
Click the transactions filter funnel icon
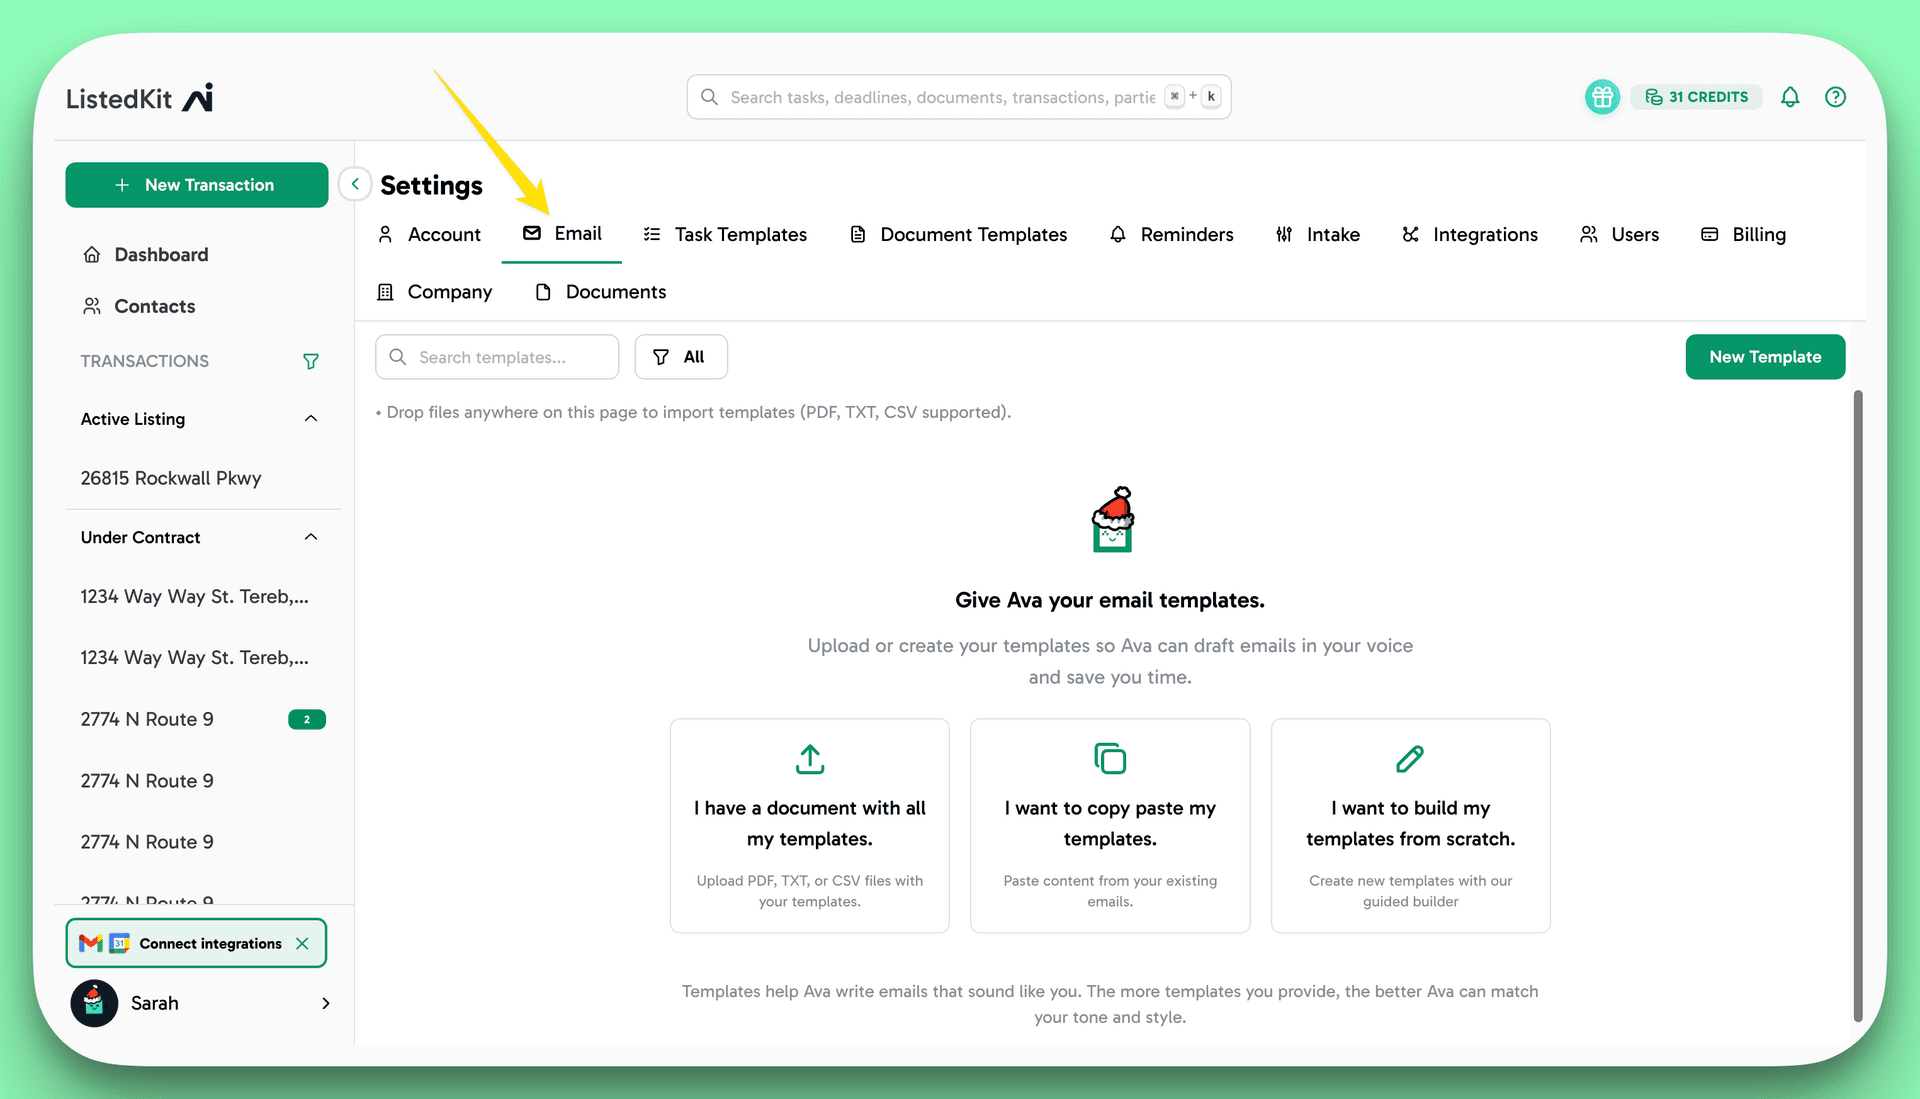(311, 361)
